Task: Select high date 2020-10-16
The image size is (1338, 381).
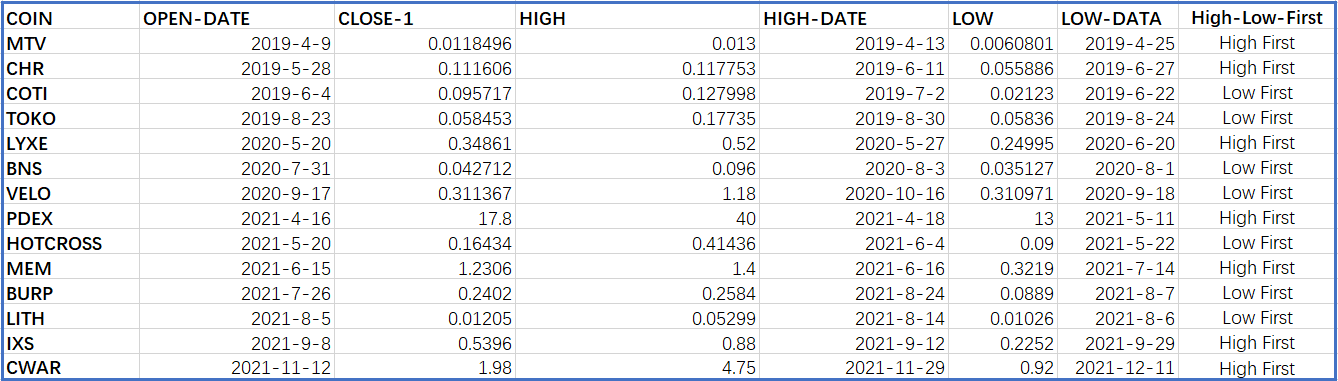Action: pyautogui.click(x=895, y=193)
